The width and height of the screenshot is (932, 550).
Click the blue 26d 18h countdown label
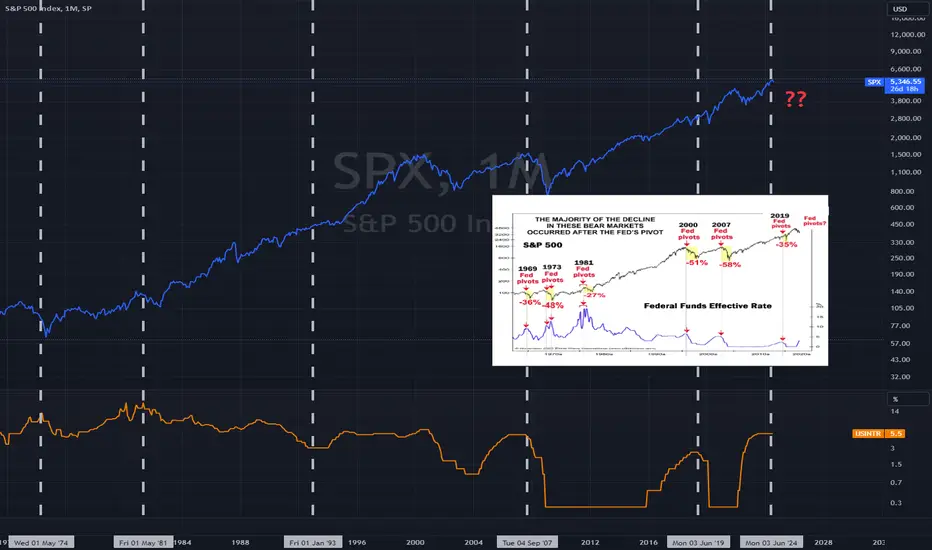pyautogui.click(x=905, y=89)
